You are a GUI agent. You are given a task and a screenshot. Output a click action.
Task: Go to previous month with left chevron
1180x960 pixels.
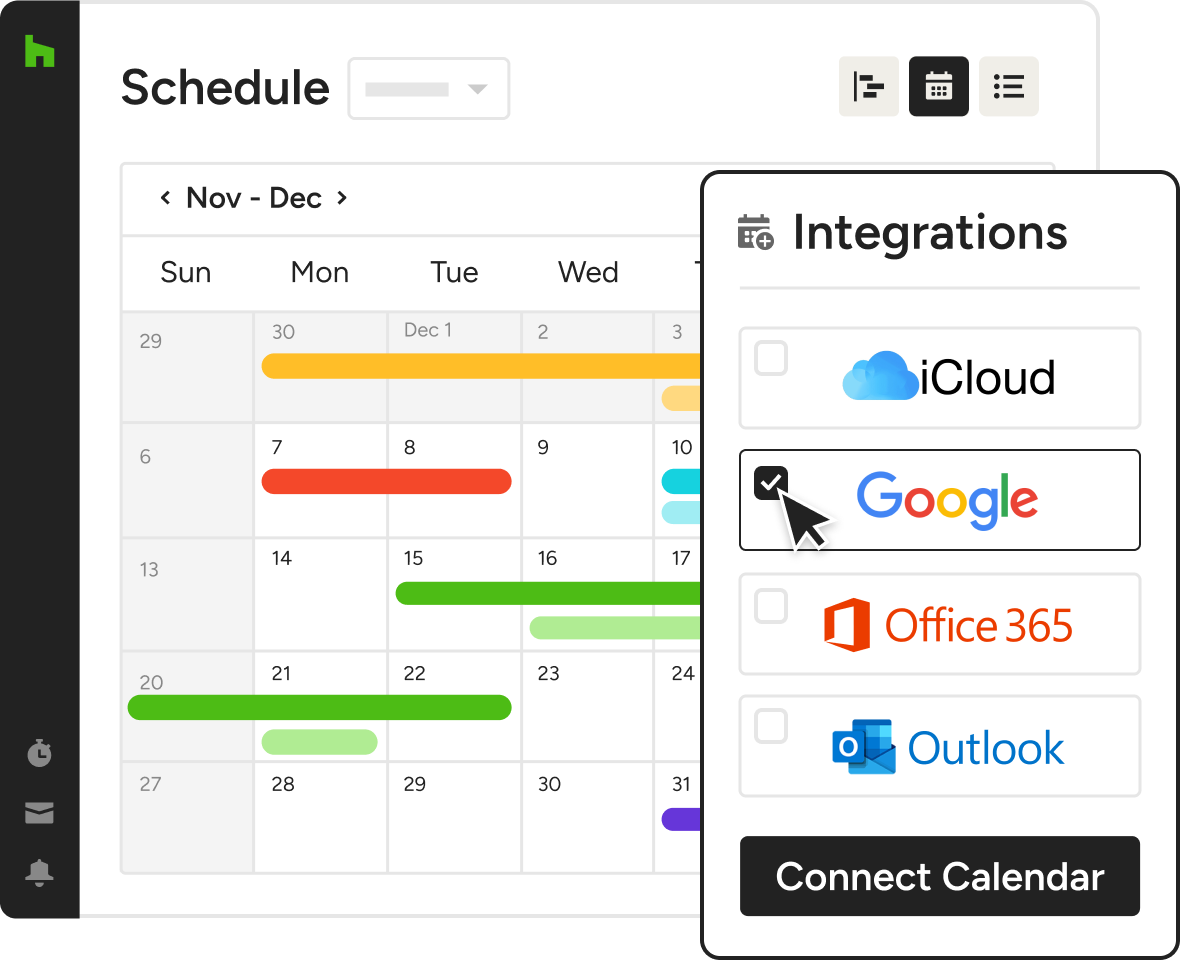[165, 198]
